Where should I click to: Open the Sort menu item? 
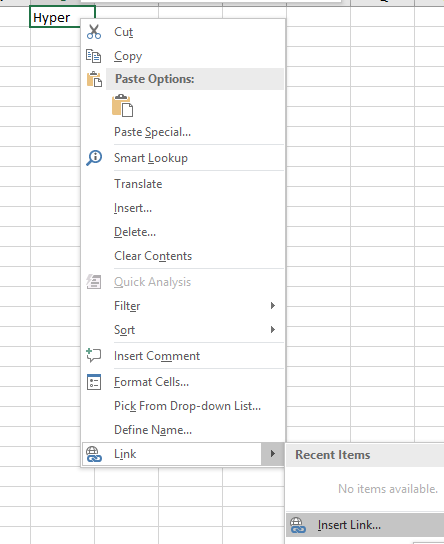point(183,330)
